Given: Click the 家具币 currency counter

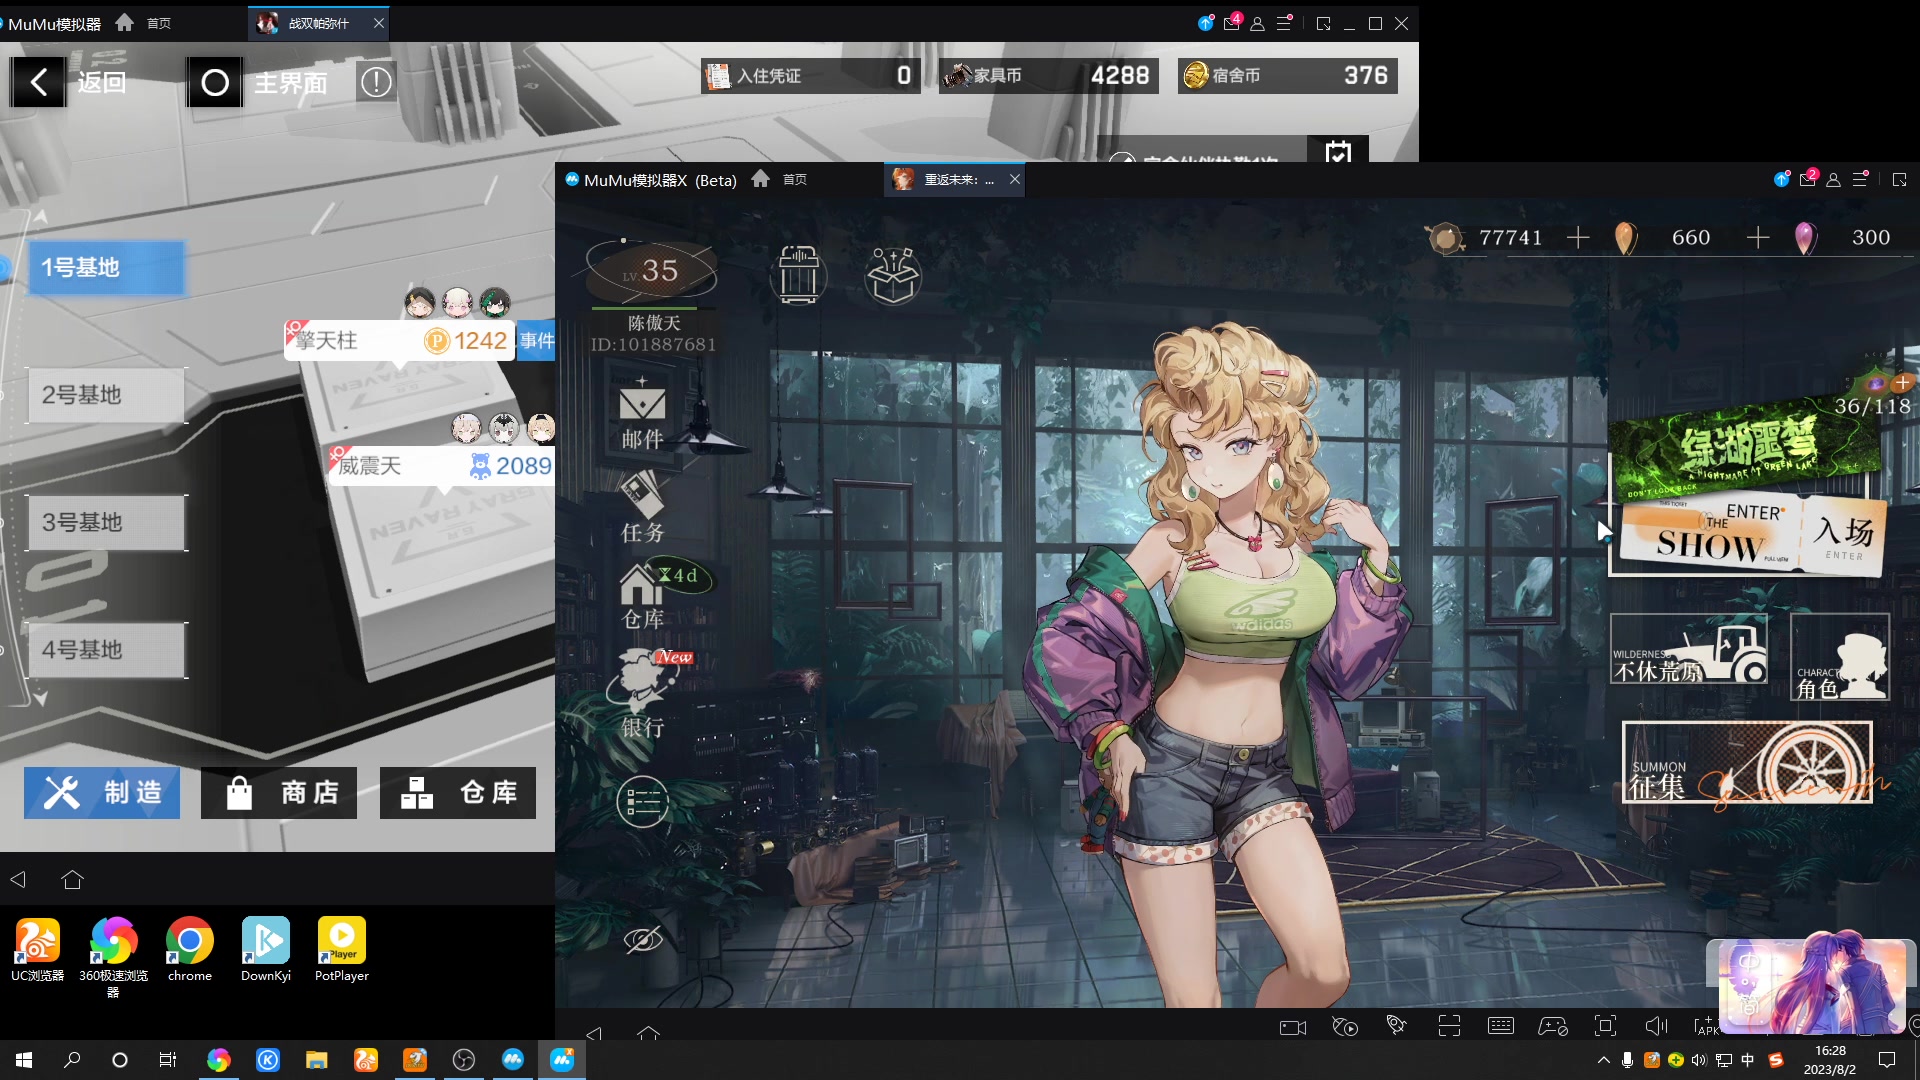Looking at the screenshot, I should click(x=1048, y=75).
